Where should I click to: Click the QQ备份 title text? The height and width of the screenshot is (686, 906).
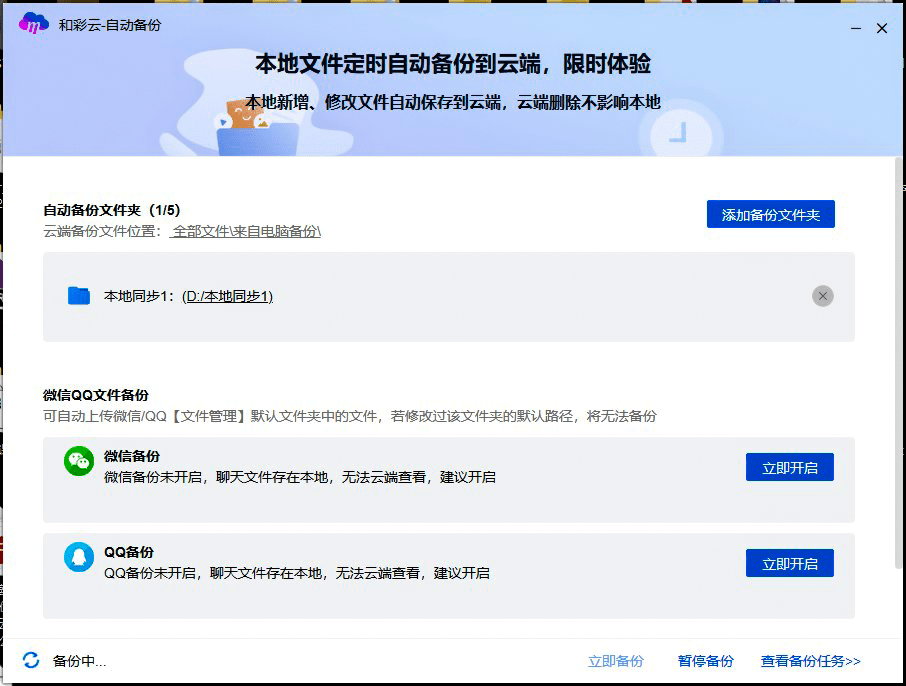click(x=129, y=552)
